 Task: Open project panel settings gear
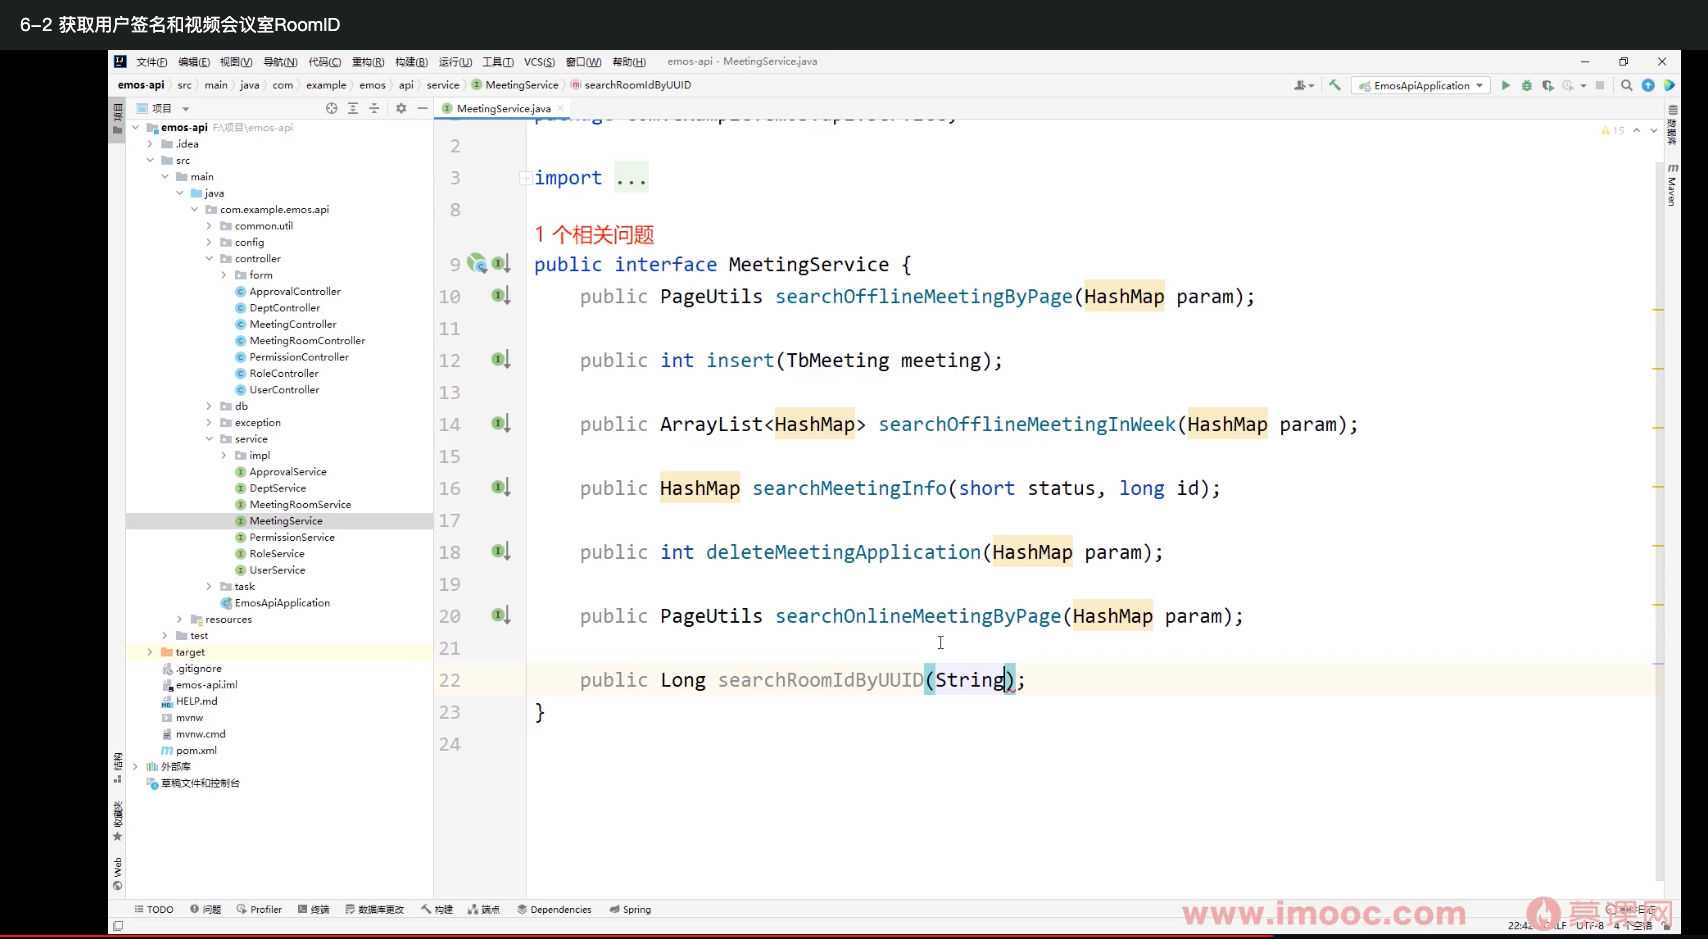tap(401, 108)
